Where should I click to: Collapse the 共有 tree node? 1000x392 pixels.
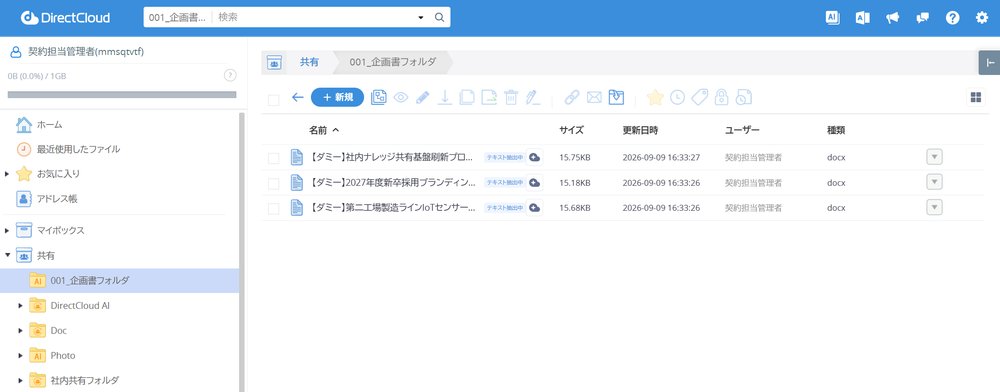click(x=7, y=255)
